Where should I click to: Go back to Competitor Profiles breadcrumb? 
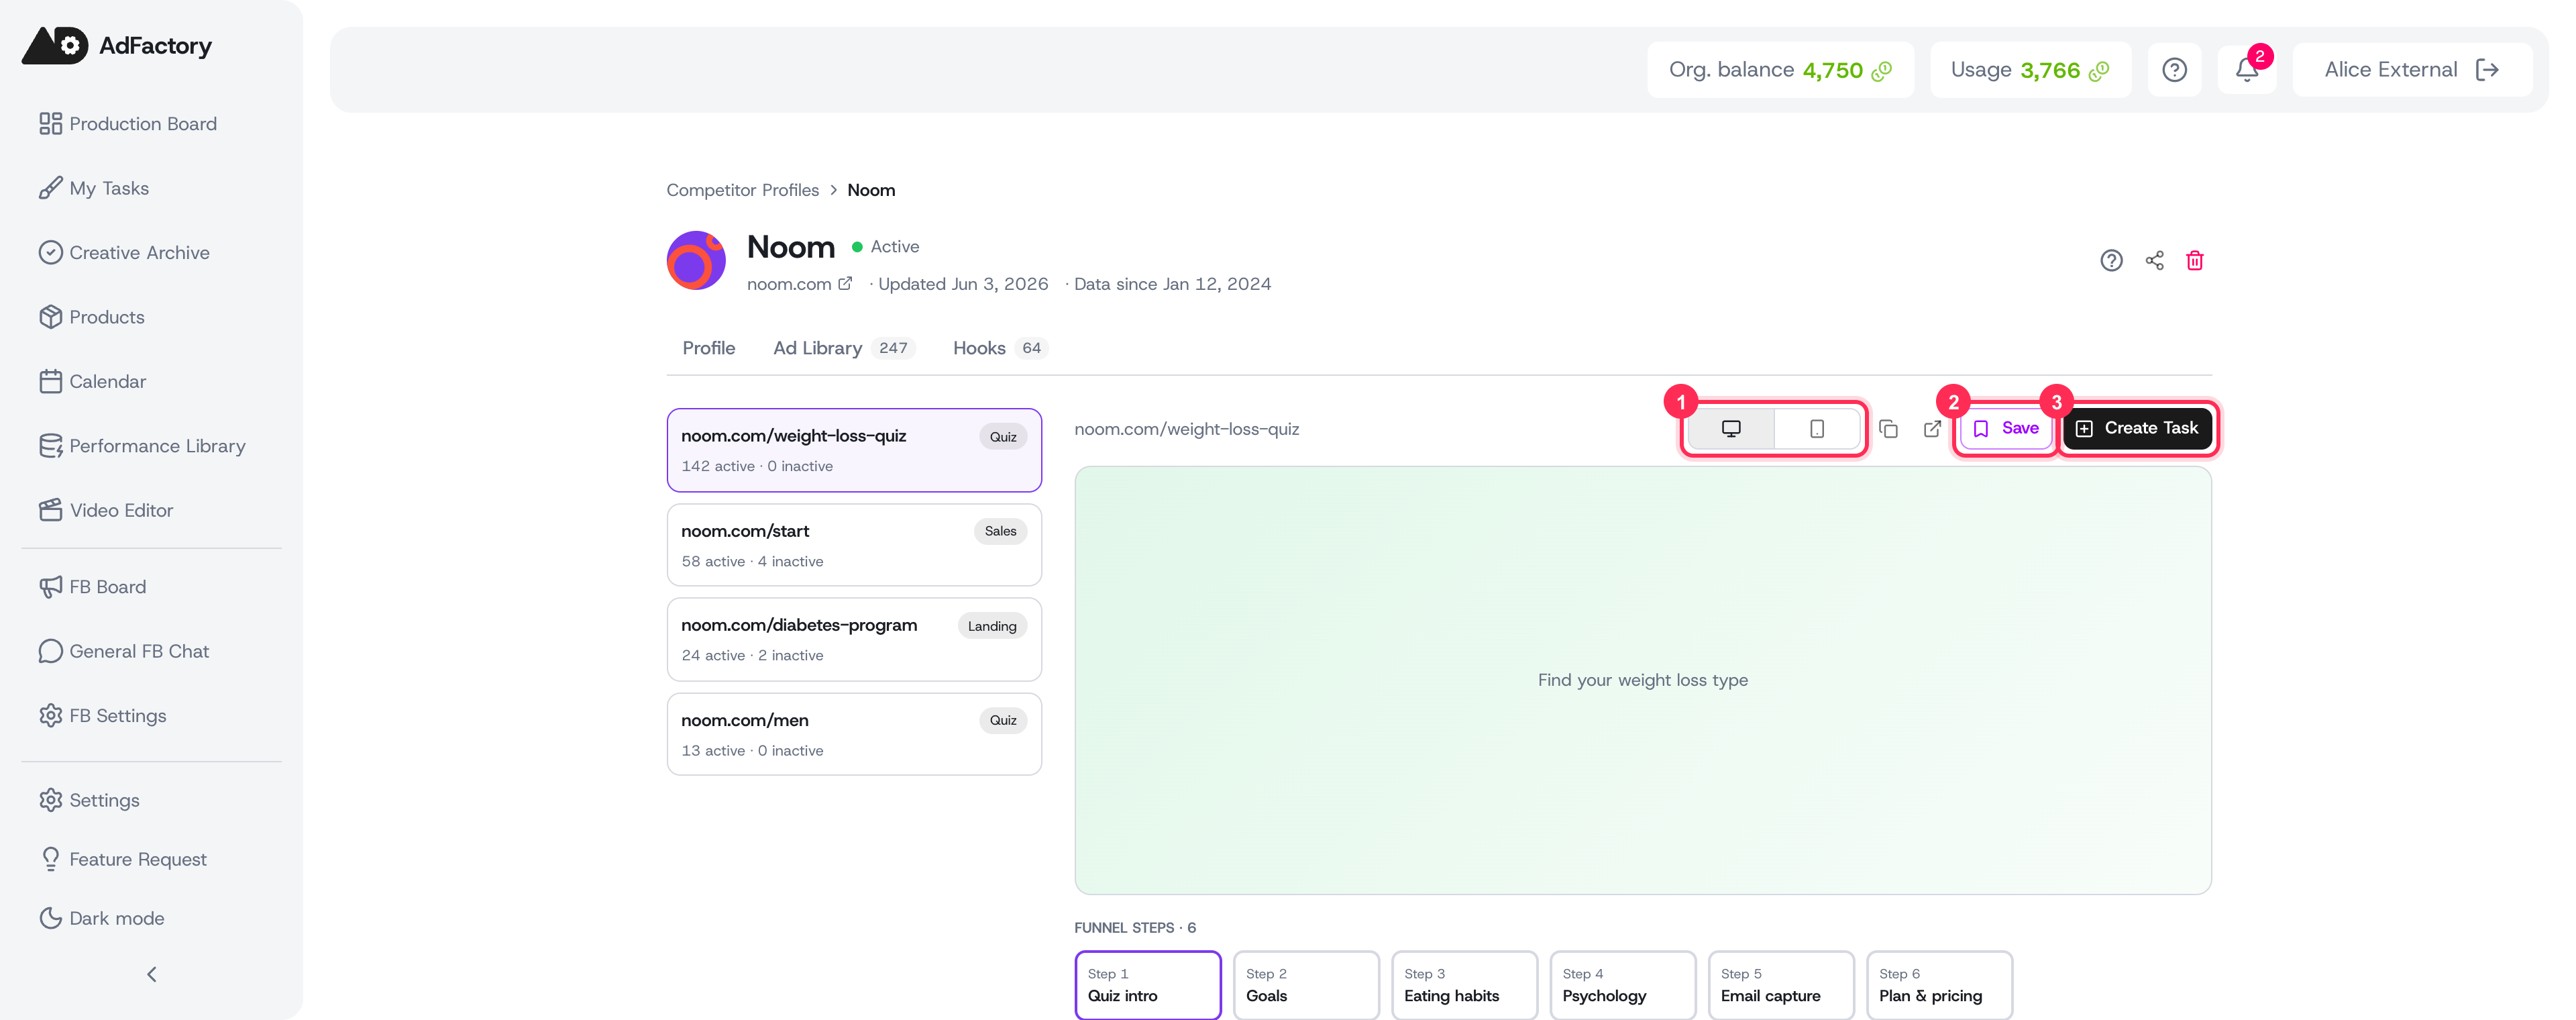(742, 190)
